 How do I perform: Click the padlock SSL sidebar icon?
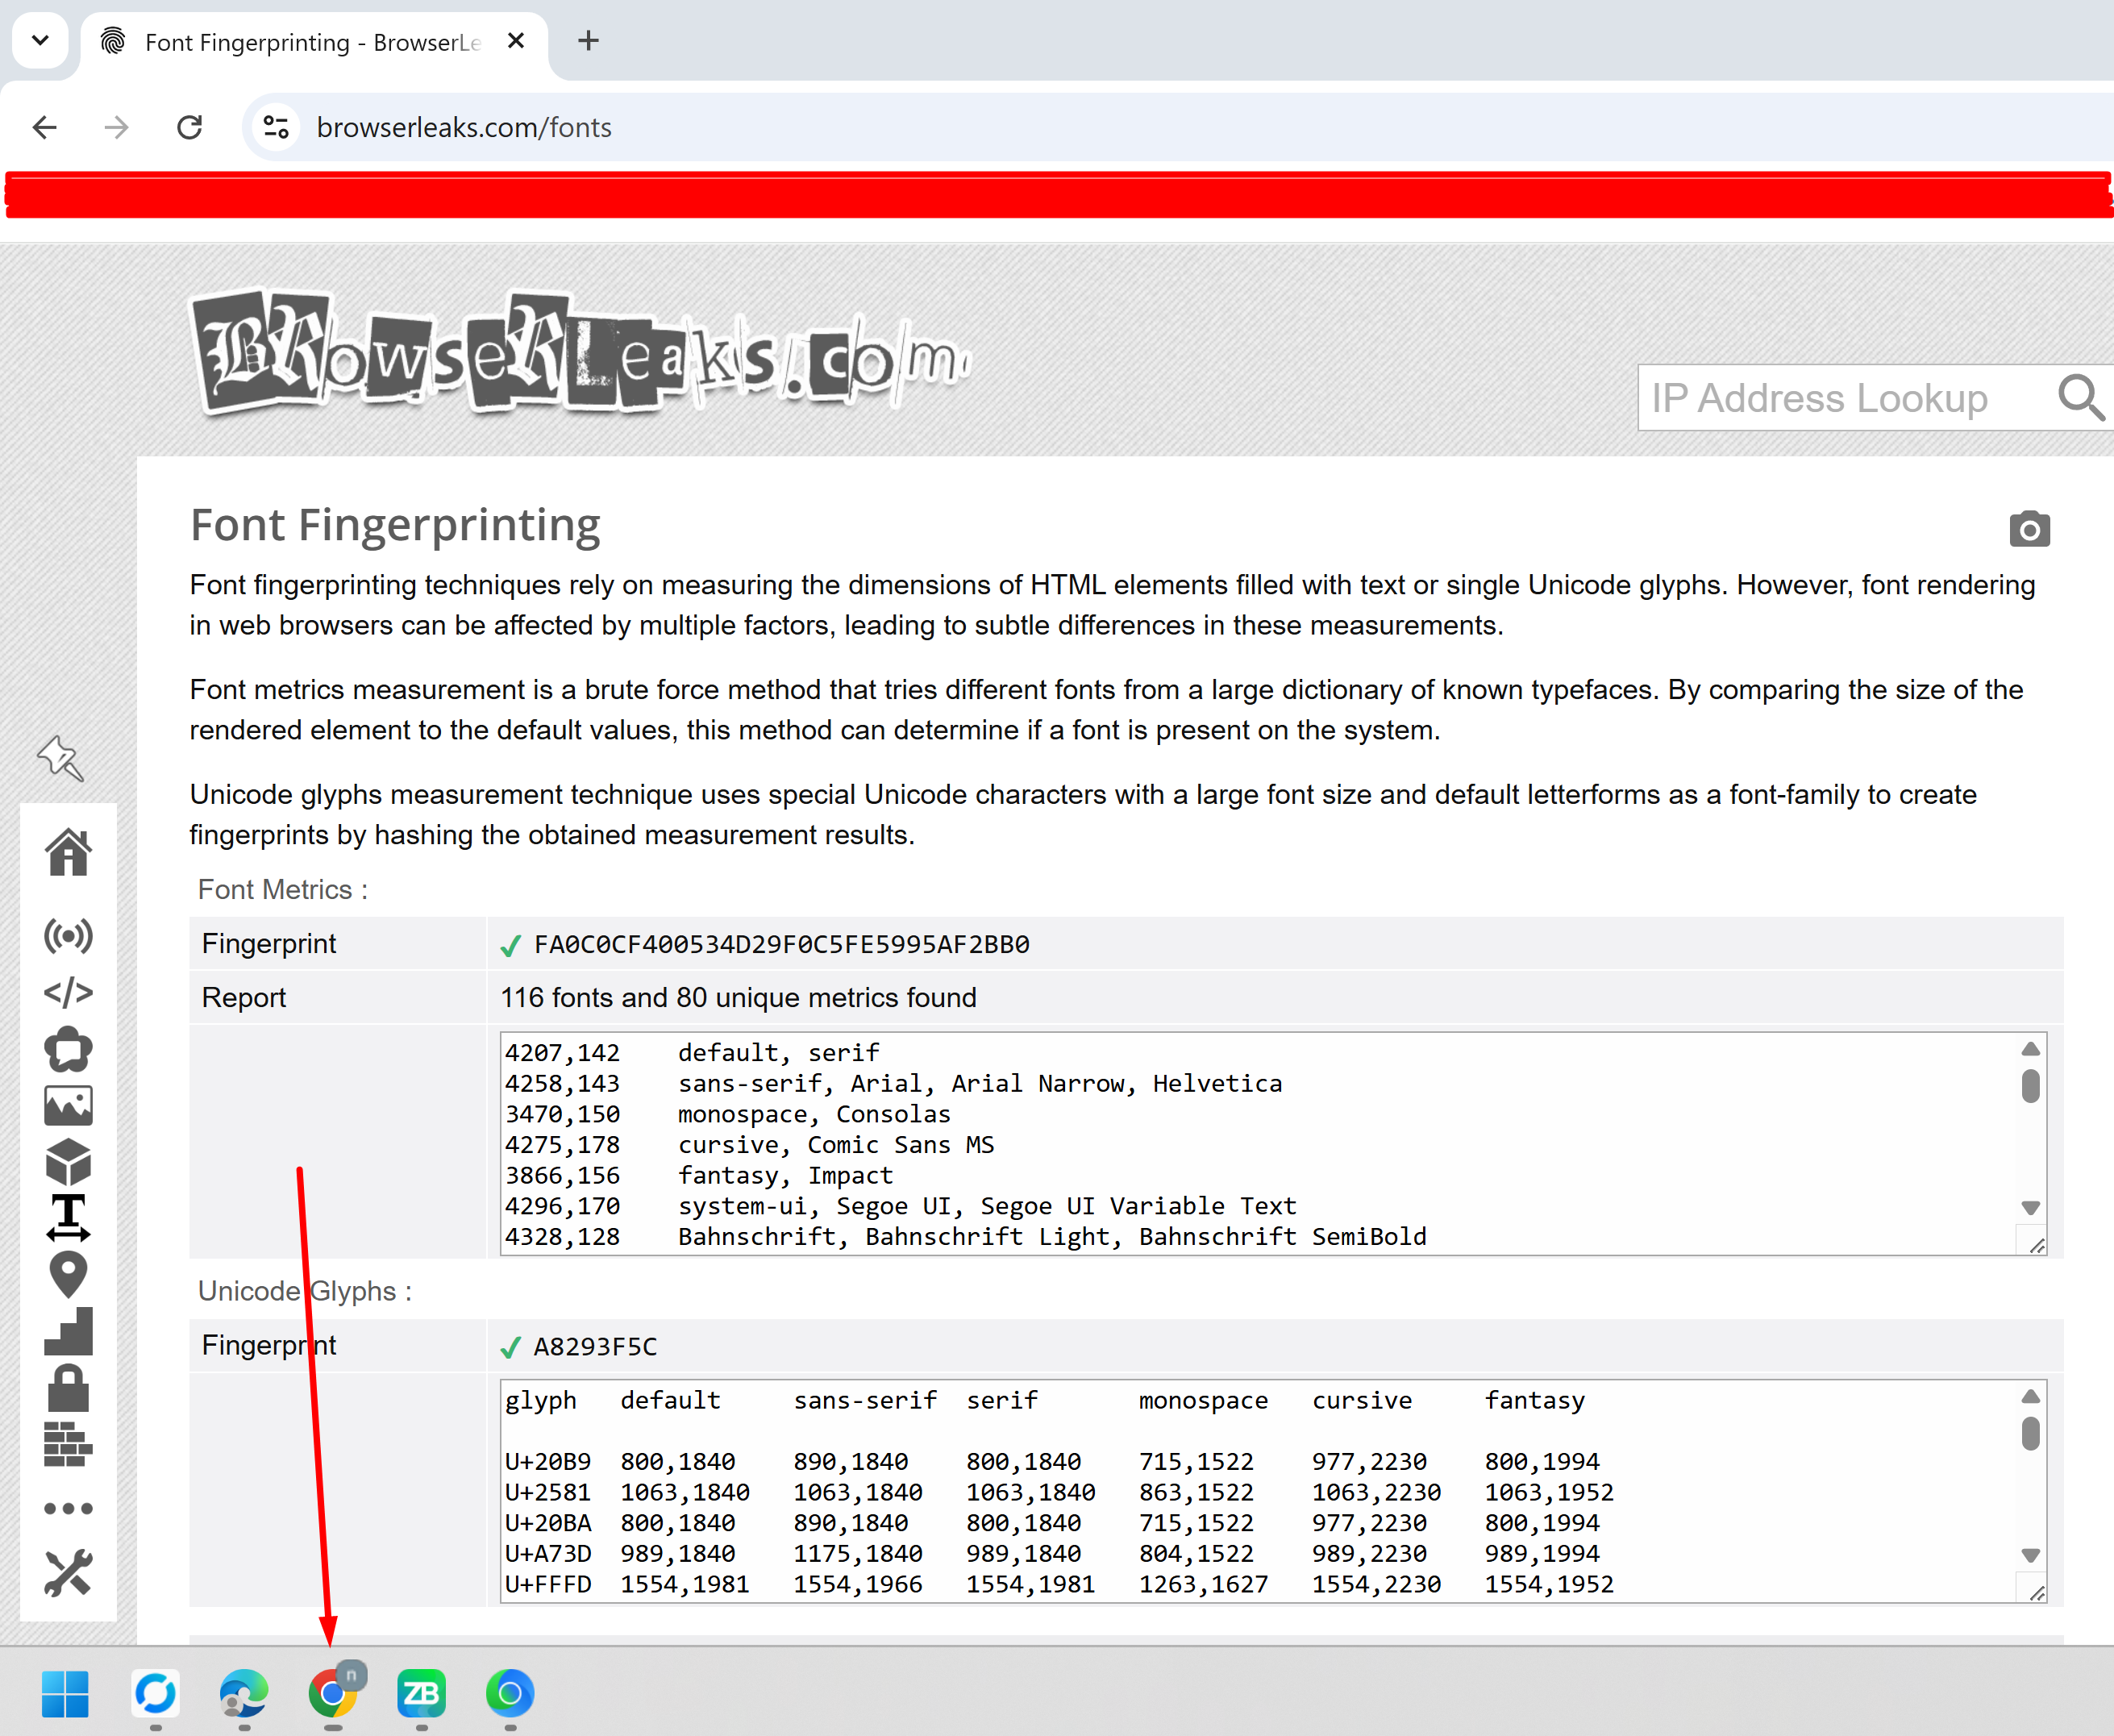(x=68, y=1388)
